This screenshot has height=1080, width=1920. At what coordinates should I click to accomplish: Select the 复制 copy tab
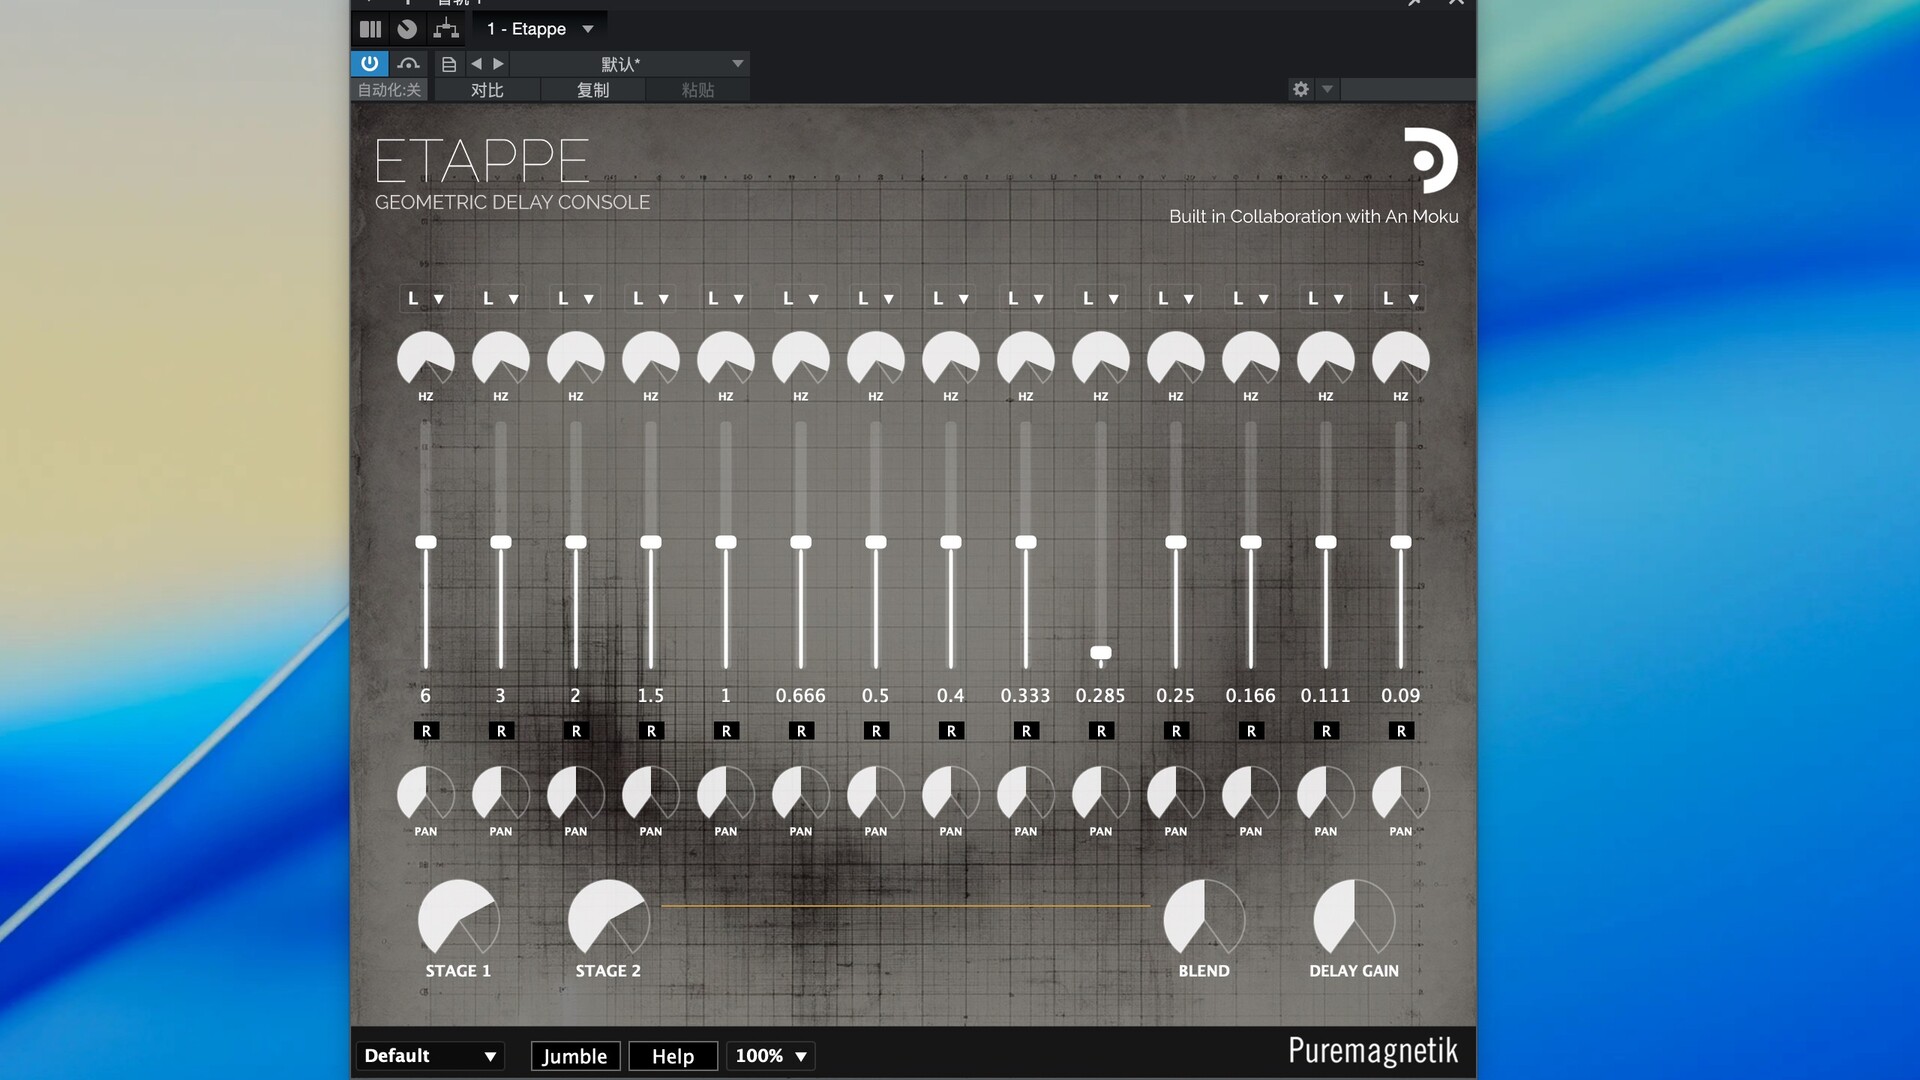[593, 90]
